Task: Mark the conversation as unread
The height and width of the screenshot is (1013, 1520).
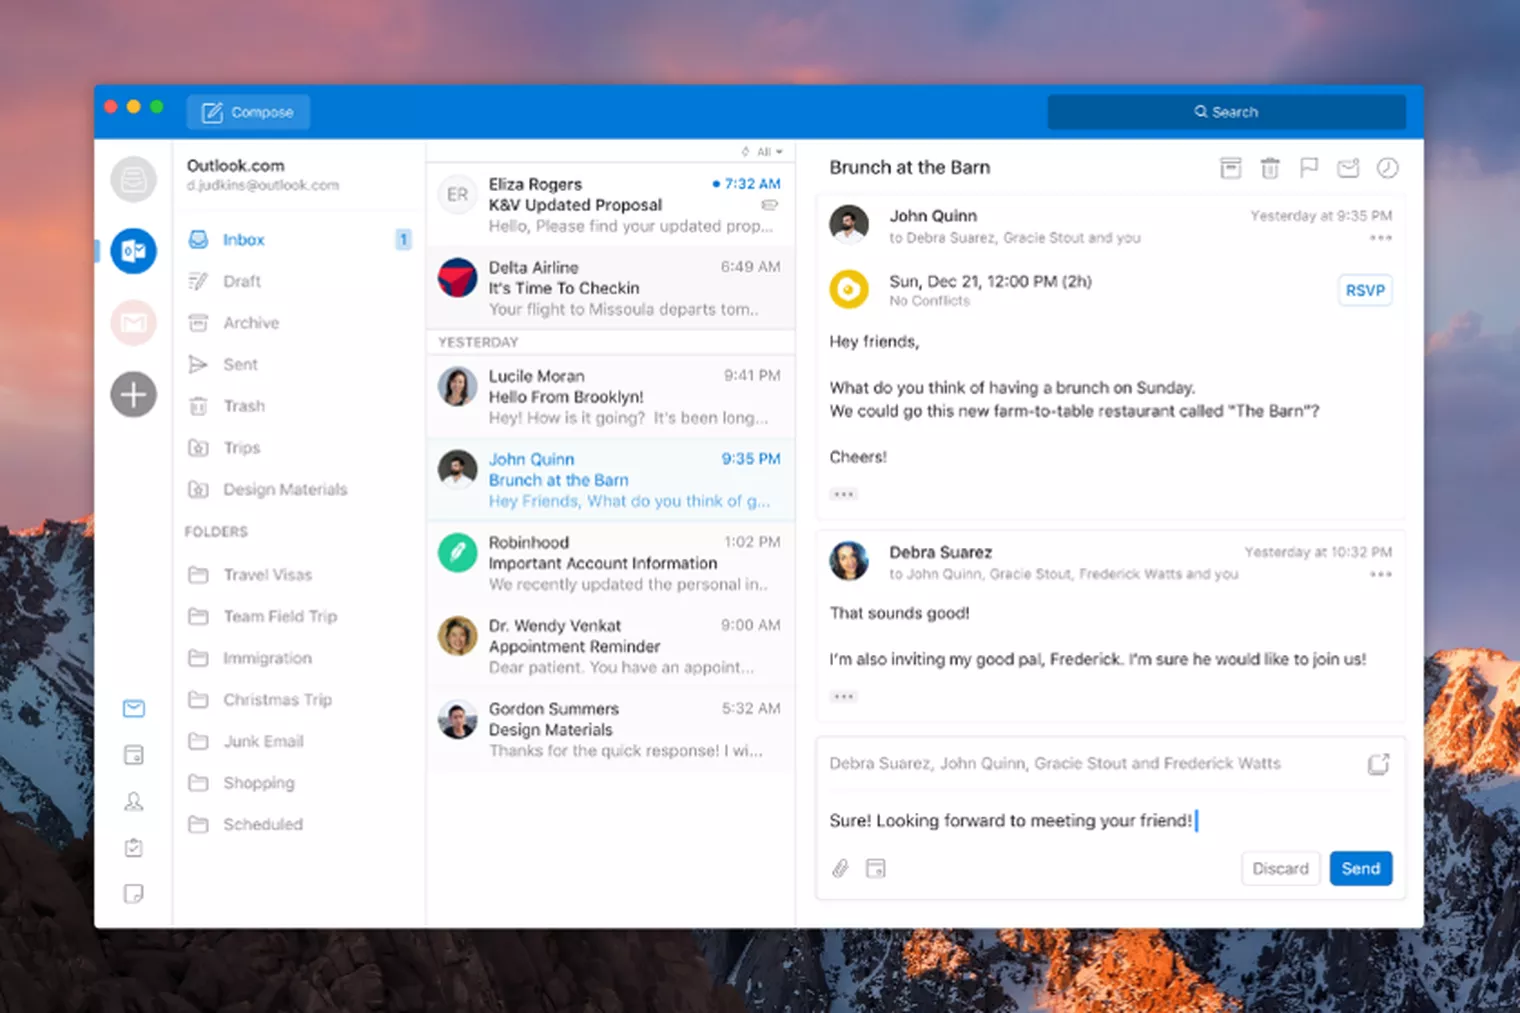Action: [1348, 168]
